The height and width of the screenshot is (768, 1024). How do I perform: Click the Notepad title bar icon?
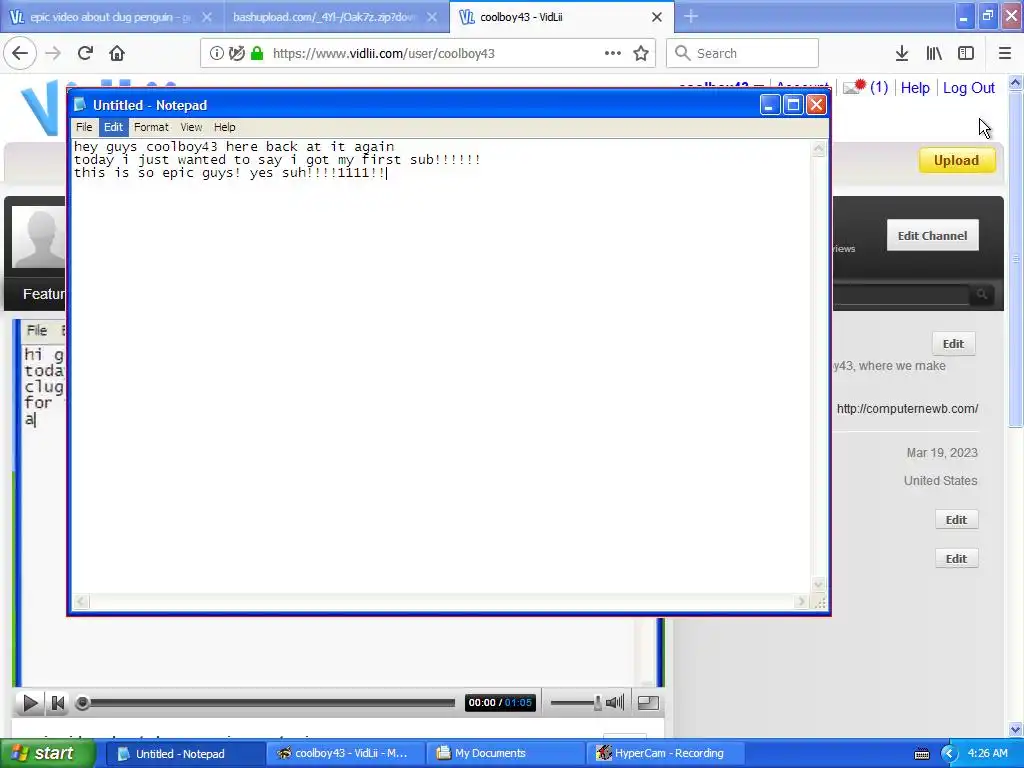point(80,104)
